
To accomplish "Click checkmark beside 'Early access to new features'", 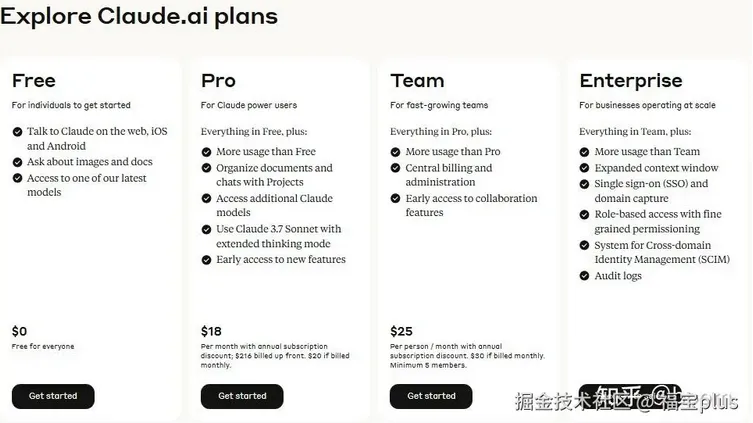I will click(206, 260).
